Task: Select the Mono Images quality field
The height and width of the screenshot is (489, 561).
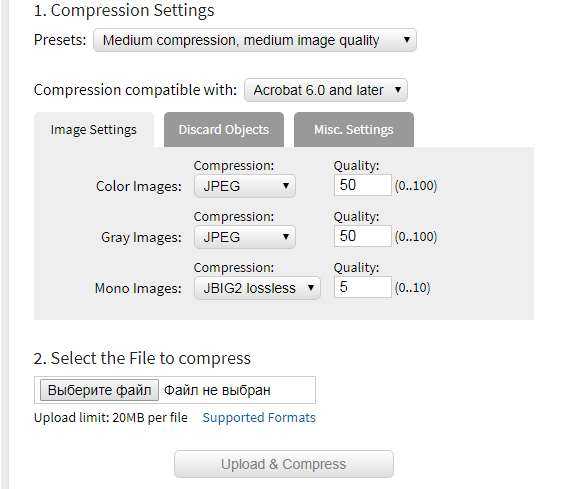Action: tap(363, 287)
